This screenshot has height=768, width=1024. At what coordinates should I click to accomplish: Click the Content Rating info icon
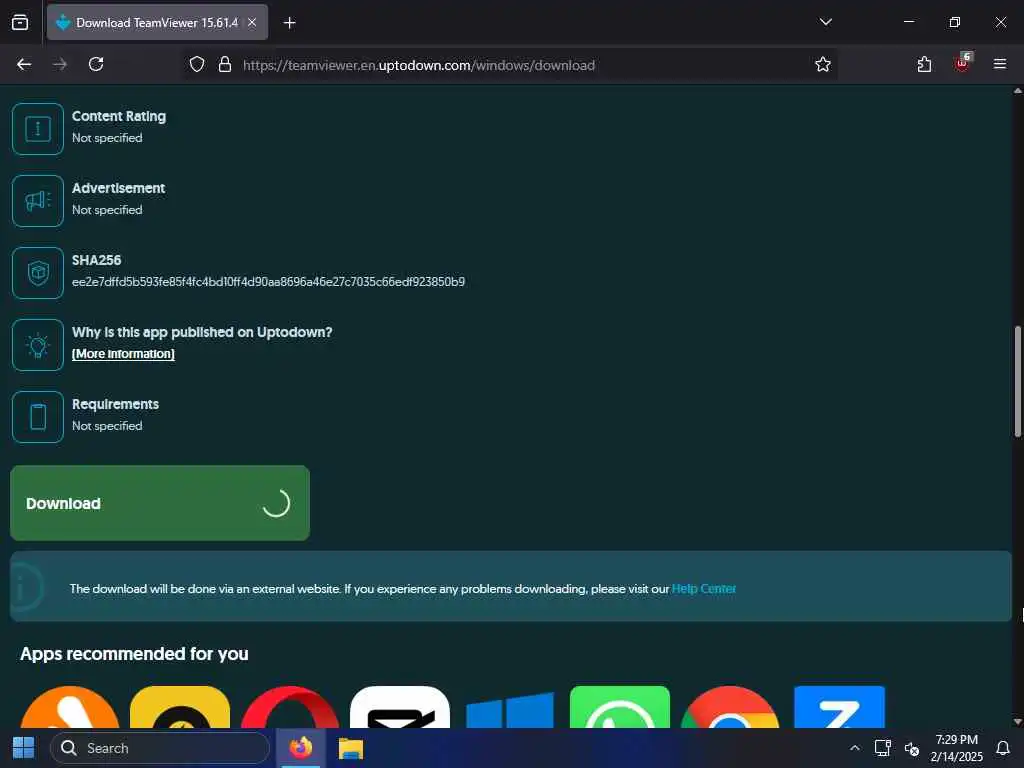38,129
